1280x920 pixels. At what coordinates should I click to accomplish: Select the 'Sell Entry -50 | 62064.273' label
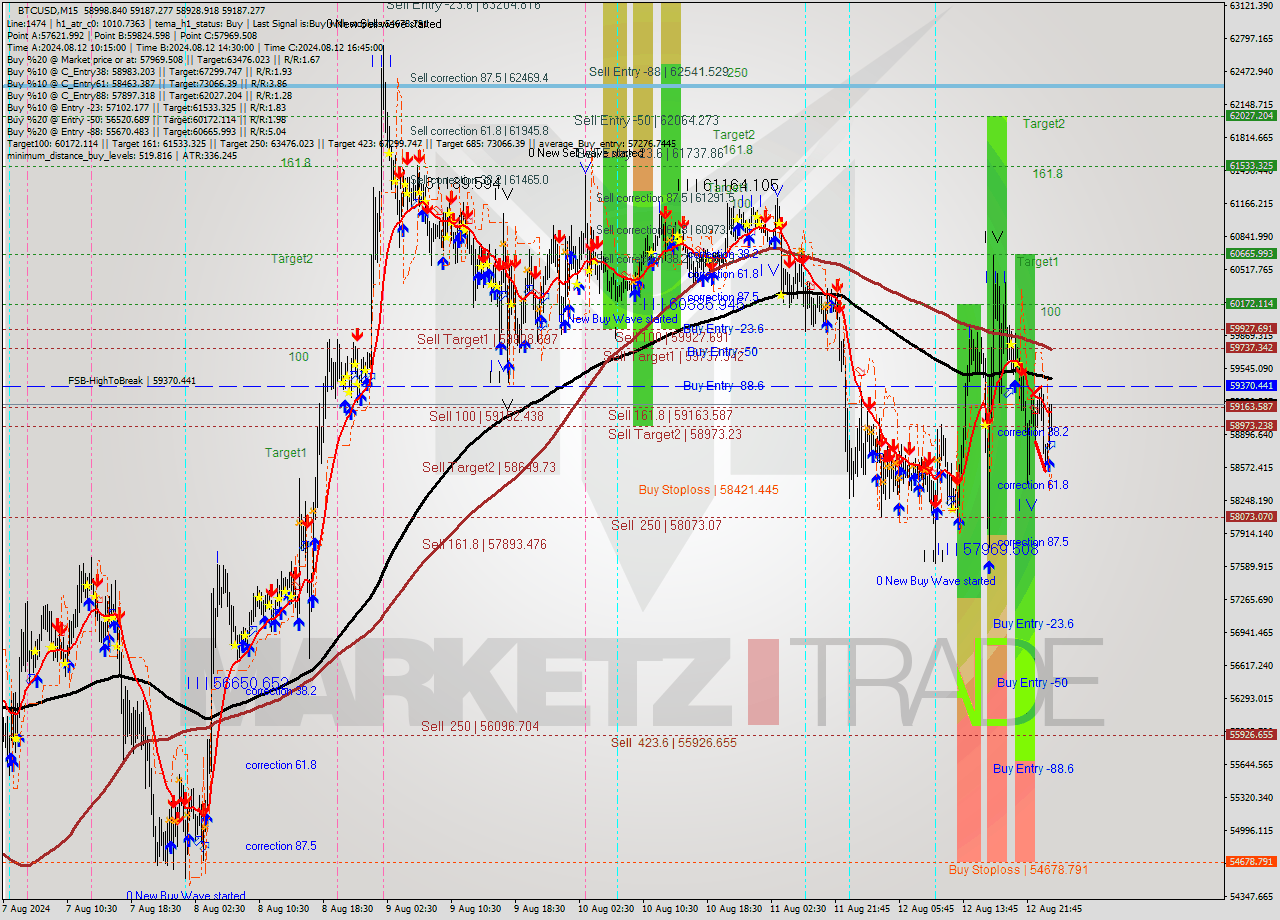tap(646, 120)
